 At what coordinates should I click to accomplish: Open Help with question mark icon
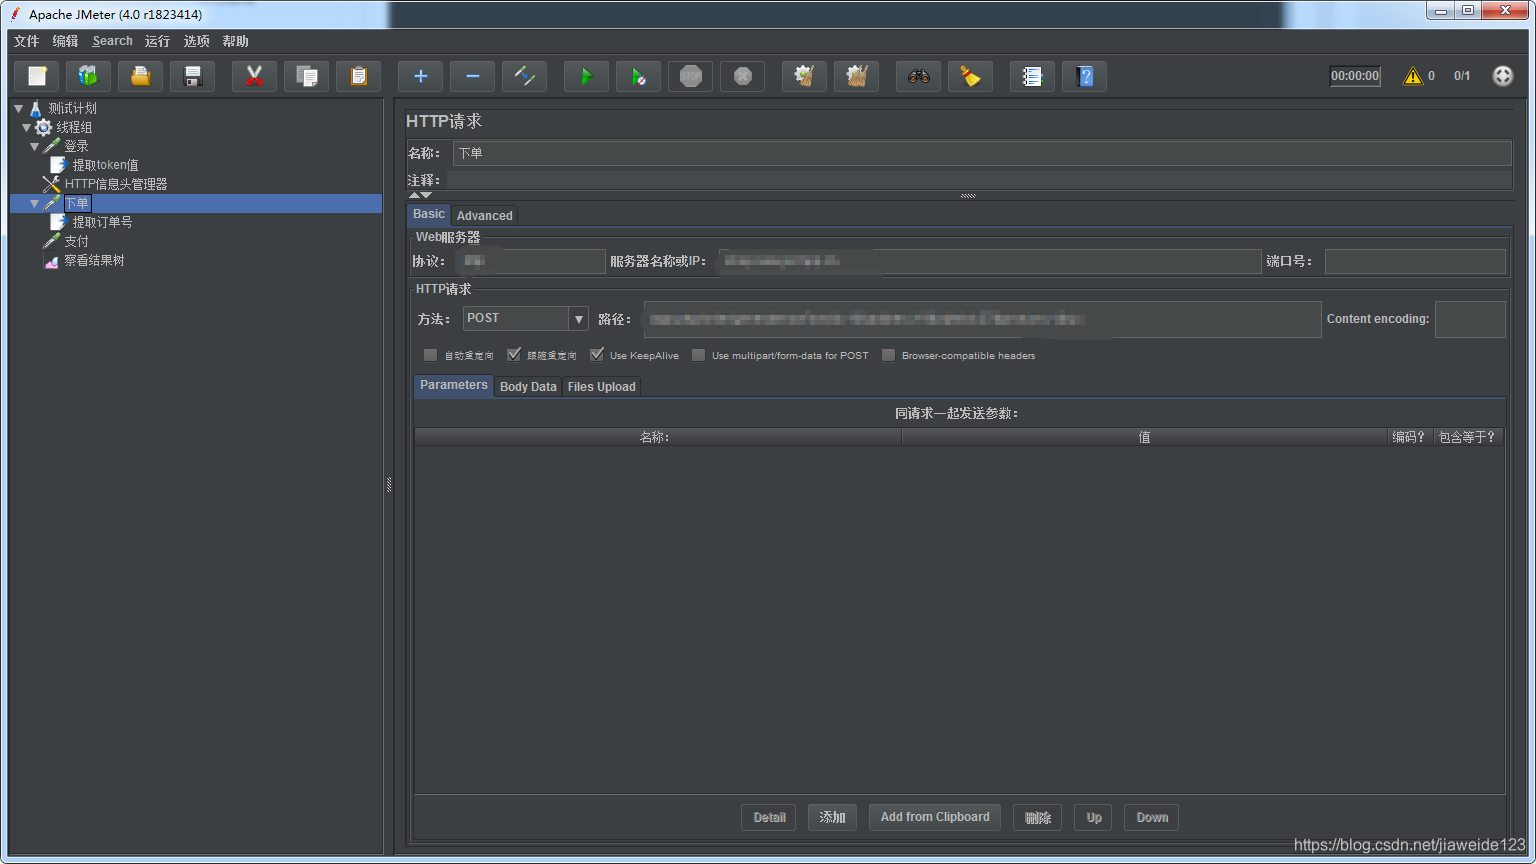pyautogui.click(x=1085, y=76)
